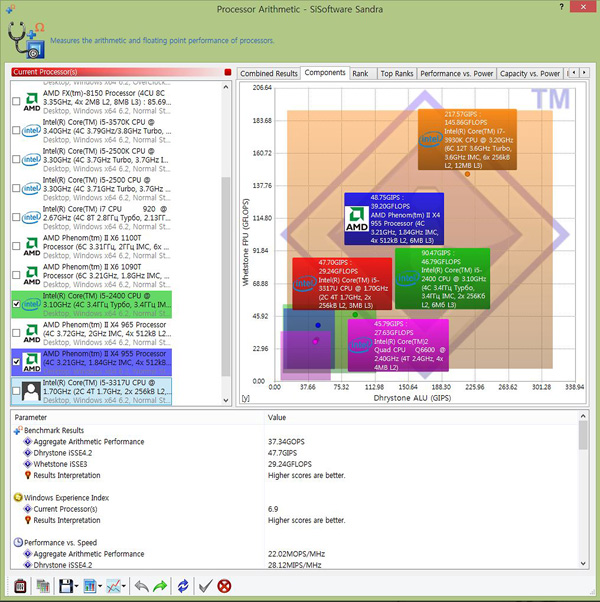
Task: Click the 37.34GOPS aggregate value
Action: point(286,442)
